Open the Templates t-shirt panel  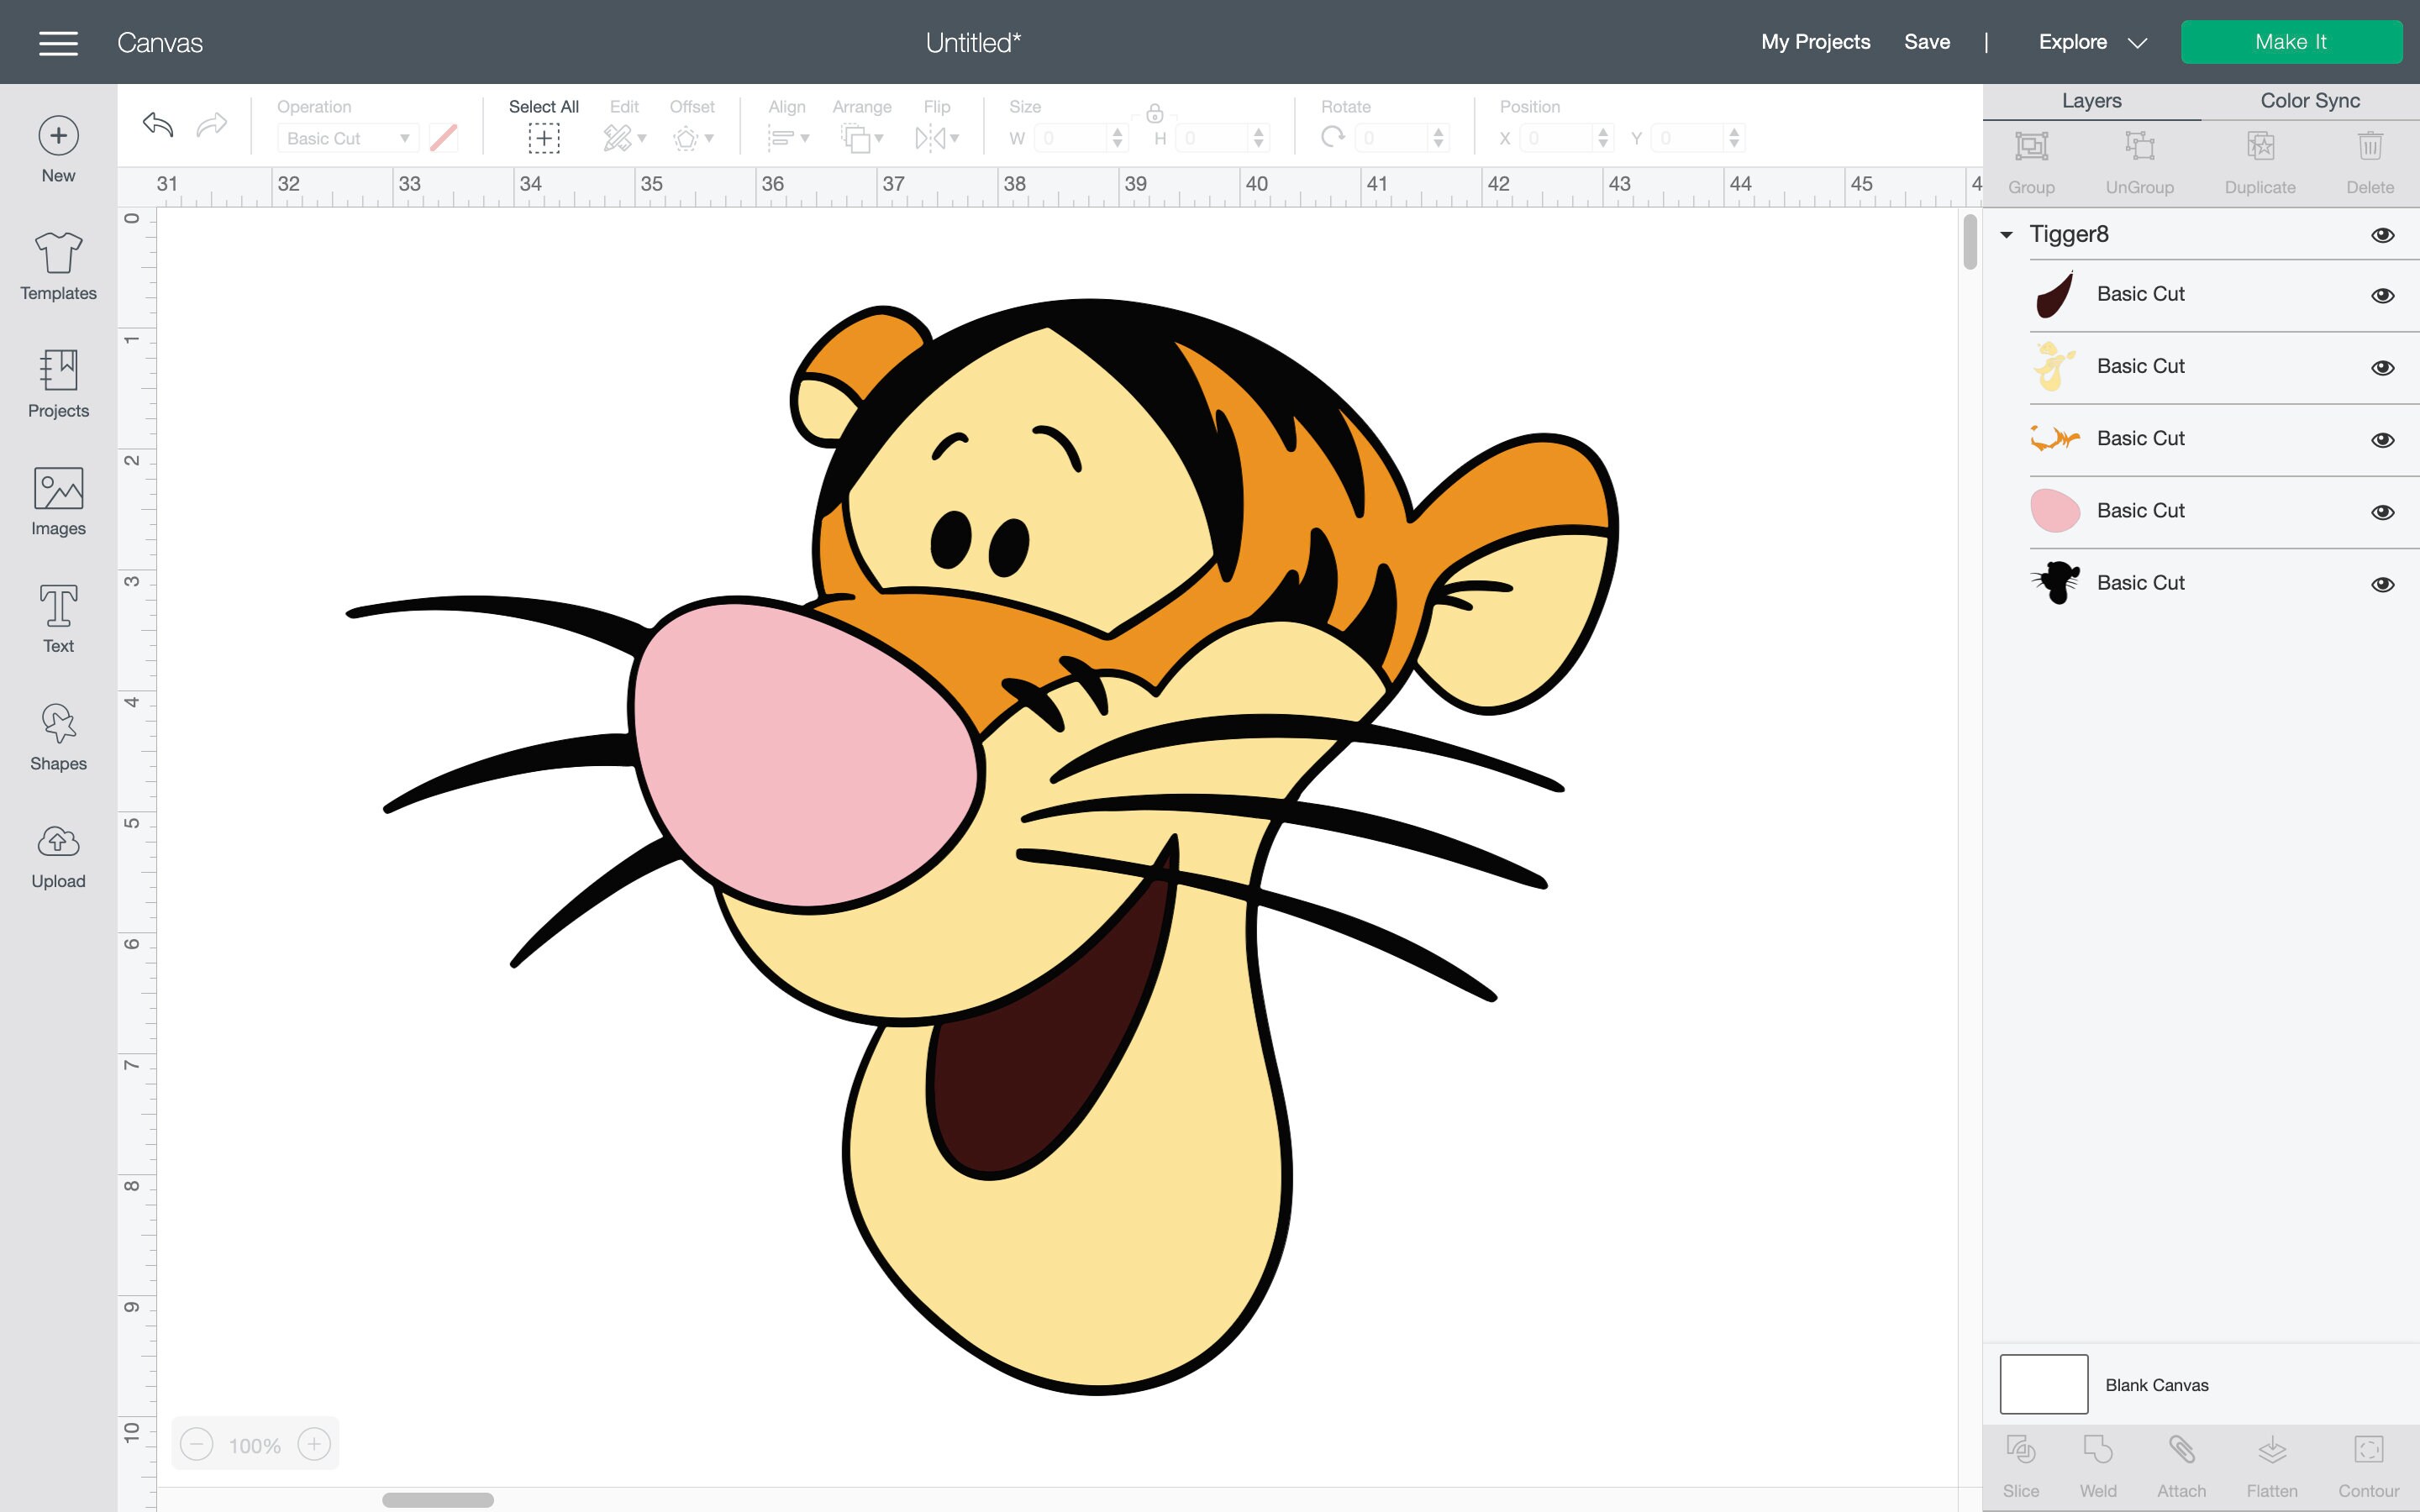[x=58, y=266]
